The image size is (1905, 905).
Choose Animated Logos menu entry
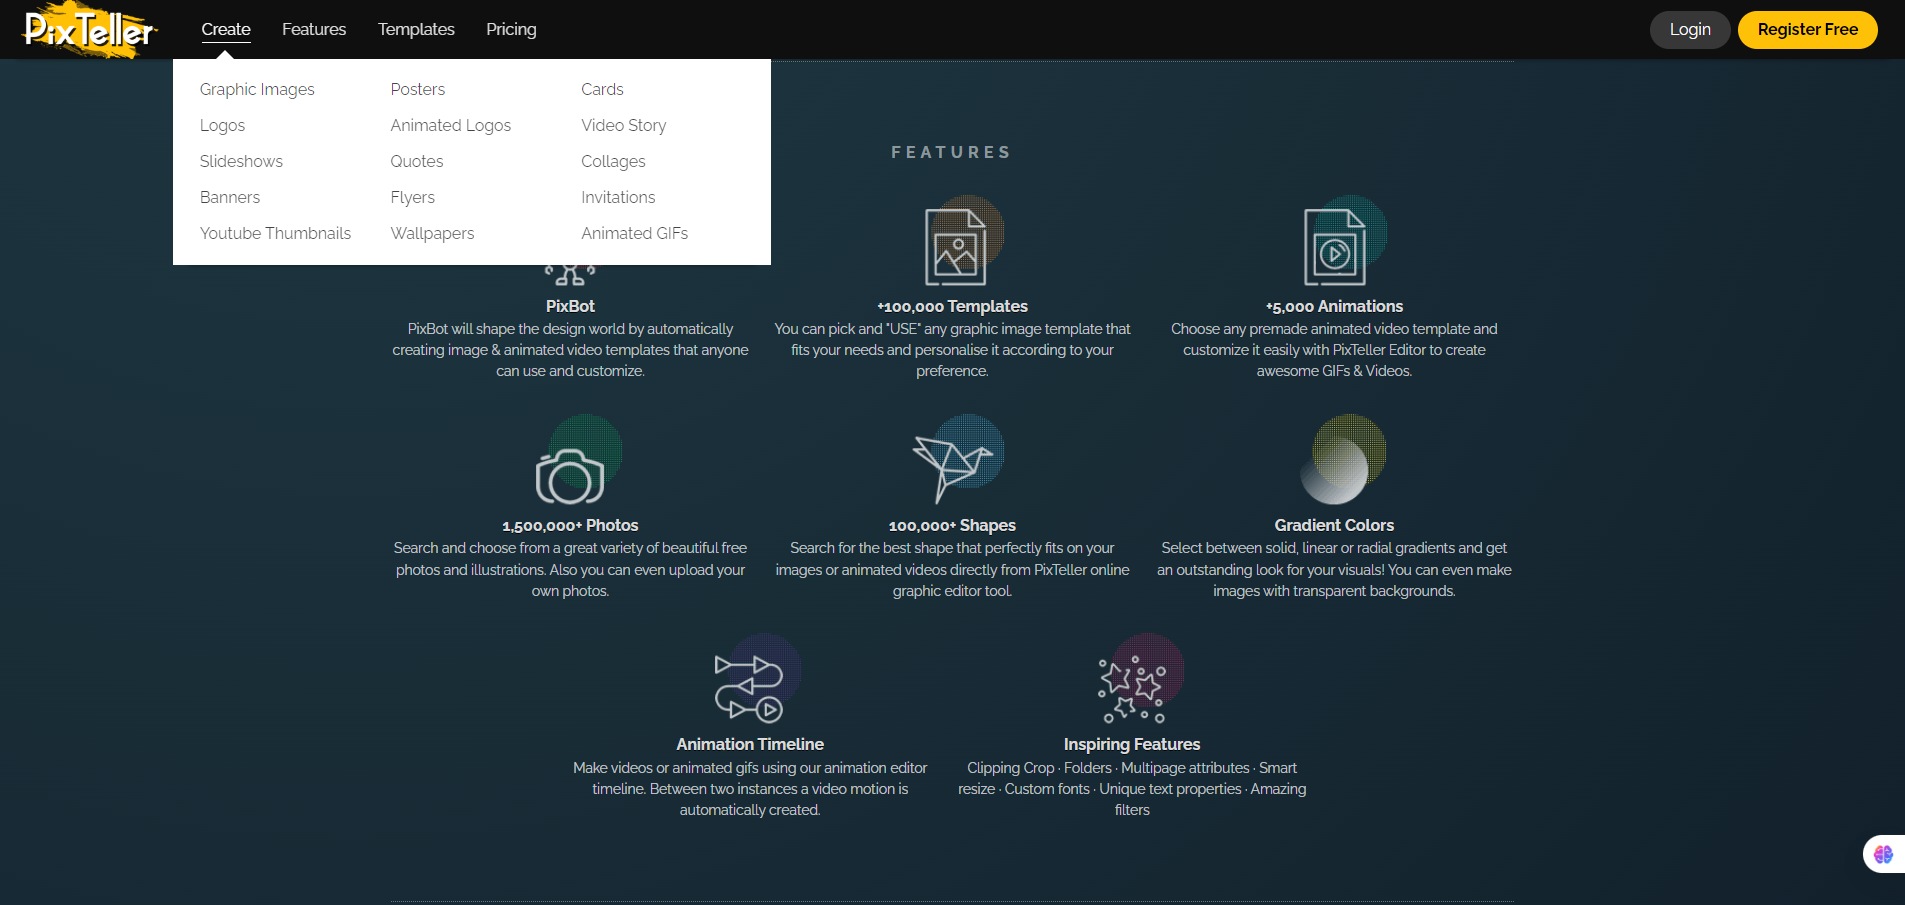[x=451, y=125]
